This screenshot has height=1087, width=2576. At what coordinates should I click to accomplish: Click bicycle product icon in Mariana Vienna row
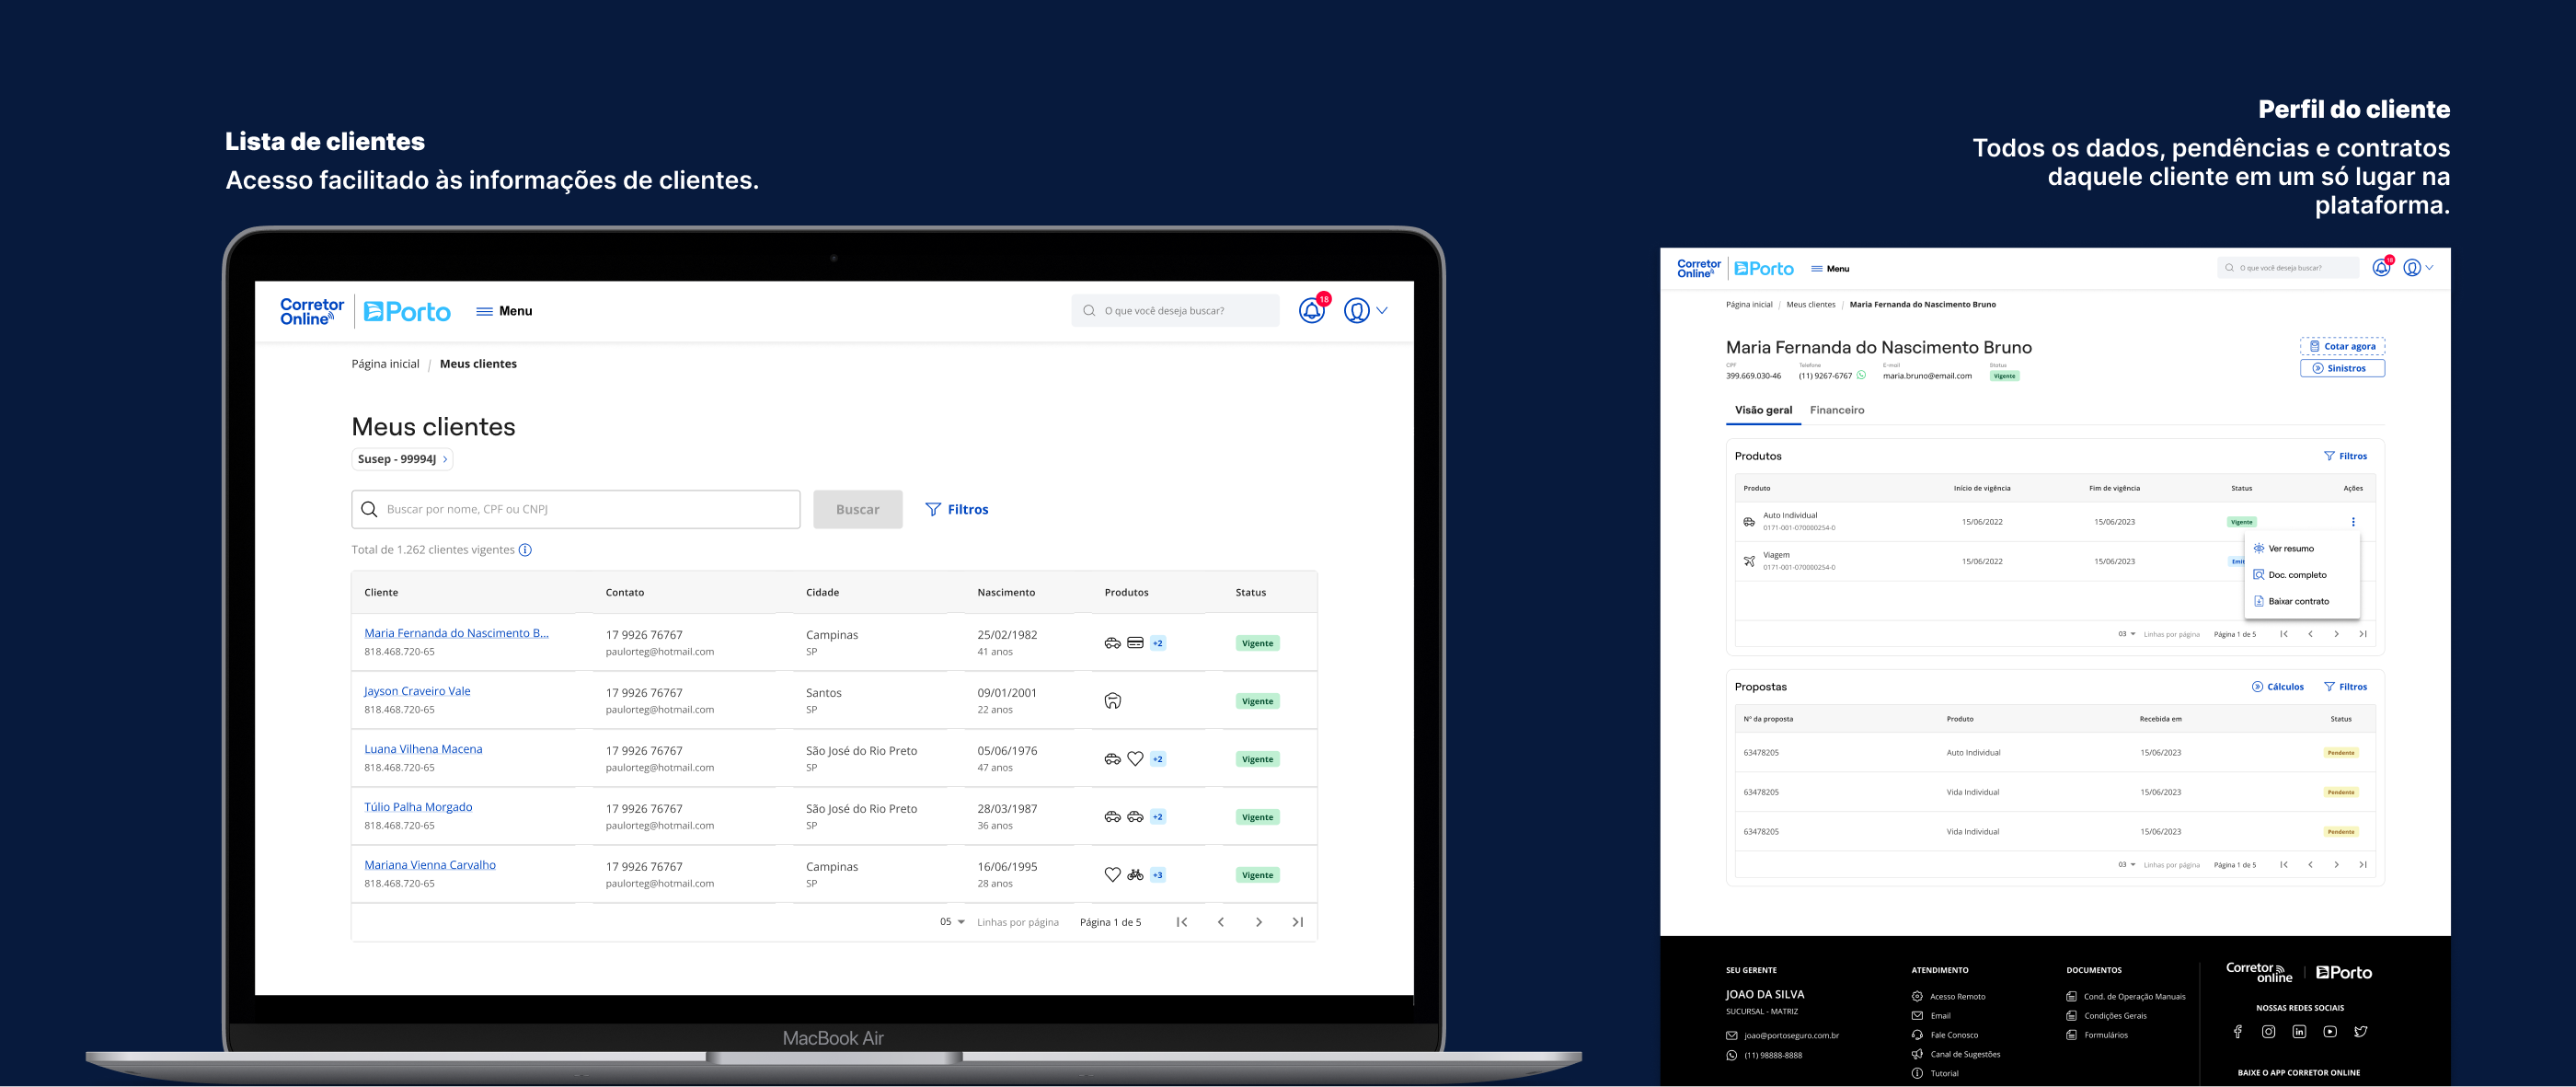(1135, 875)
